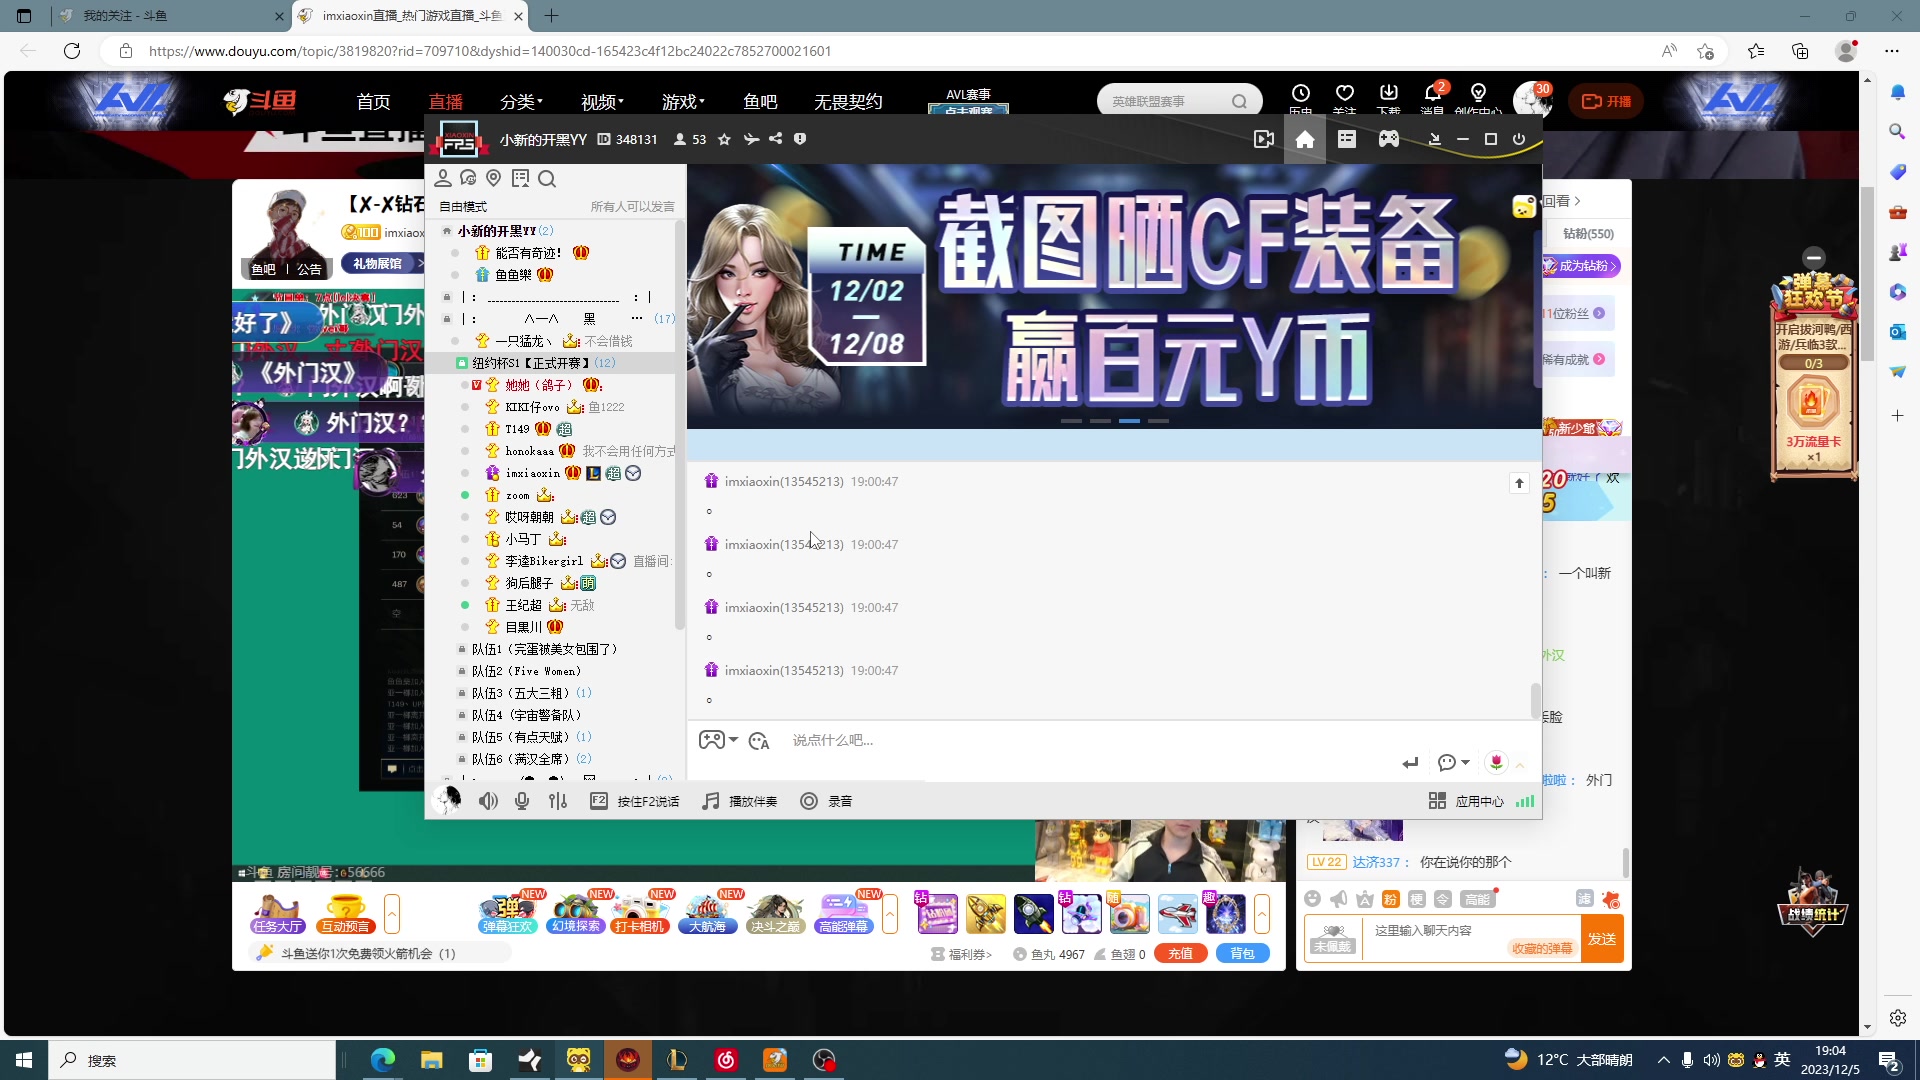The width and height of the screenshot is (1920, 1080).
Task: Click the YY channel share icon
Action: tap(775, 139)
